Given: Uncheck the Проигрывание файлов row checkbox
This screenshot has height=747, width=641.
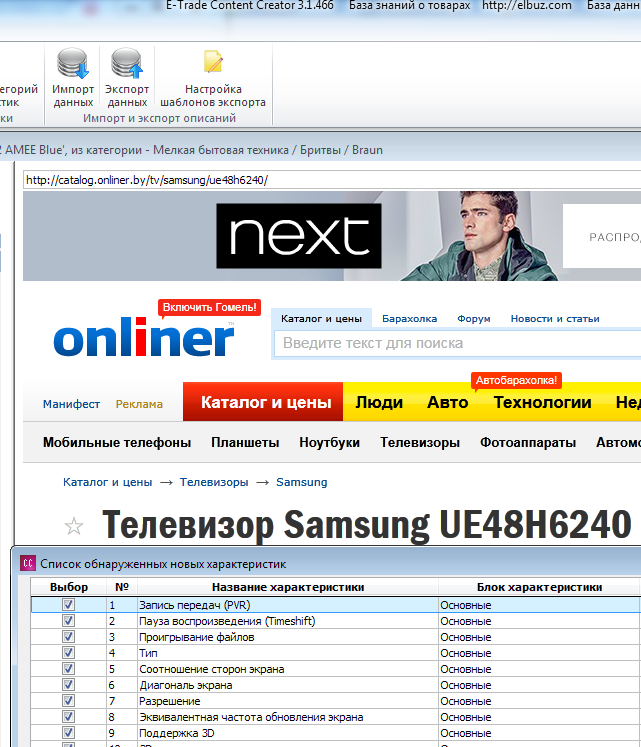Looking at the screenshot, I should [x=68, y=636].
